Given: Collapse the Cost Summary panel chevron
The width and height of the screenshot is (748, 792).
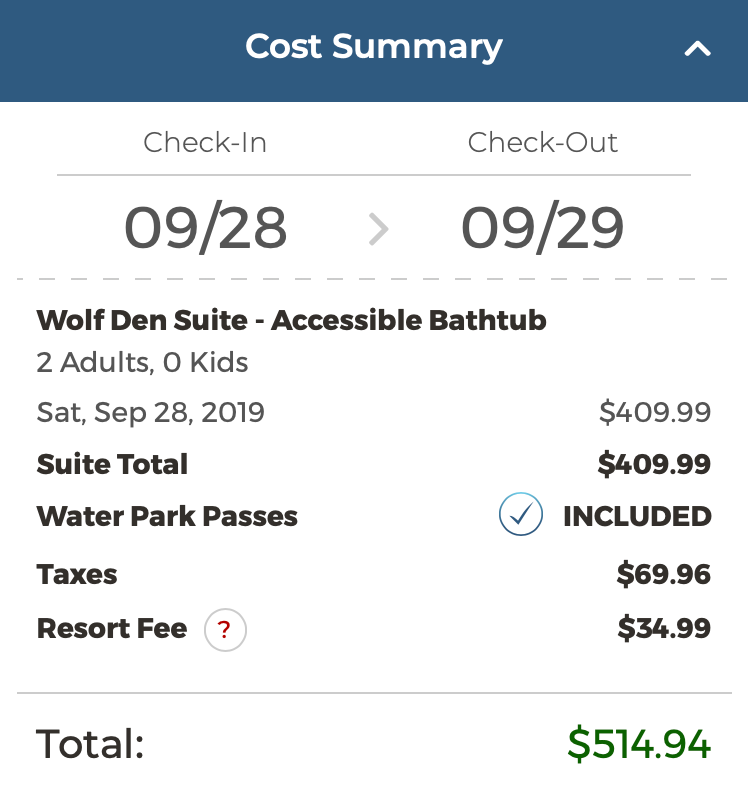Looking at the screenshot, I should 697,48.
